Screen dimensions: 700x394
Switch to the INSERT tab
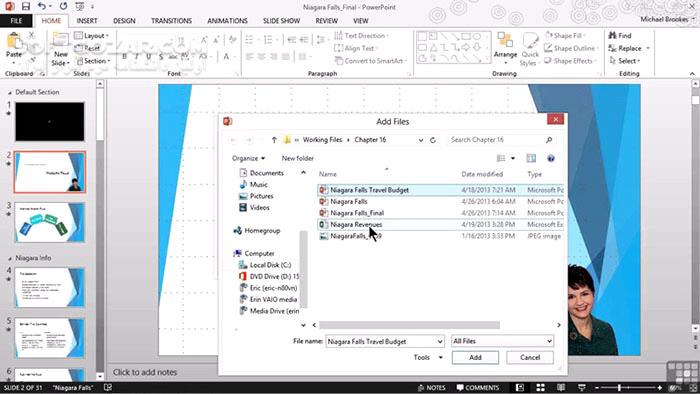point(87,21)
